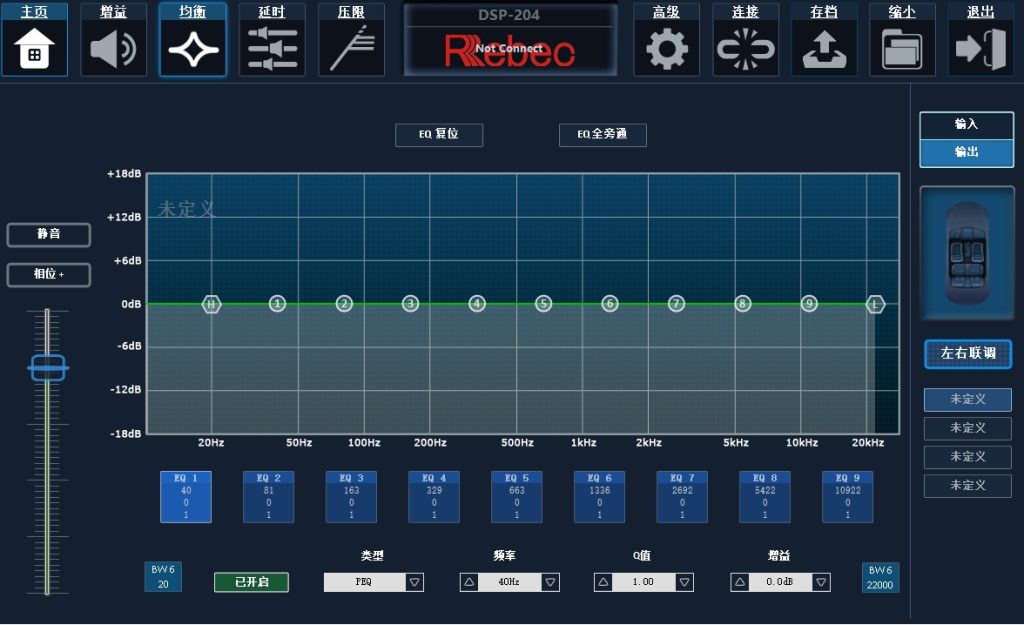
Task: Increase 增益 gain with up arrow
Action: (x=739, y=582)
